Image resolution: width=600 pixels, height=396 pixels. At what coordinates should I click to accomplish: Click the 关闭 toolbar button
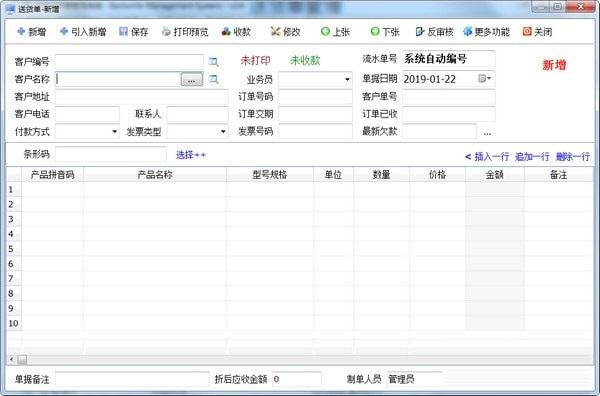(x=537, y=32)
